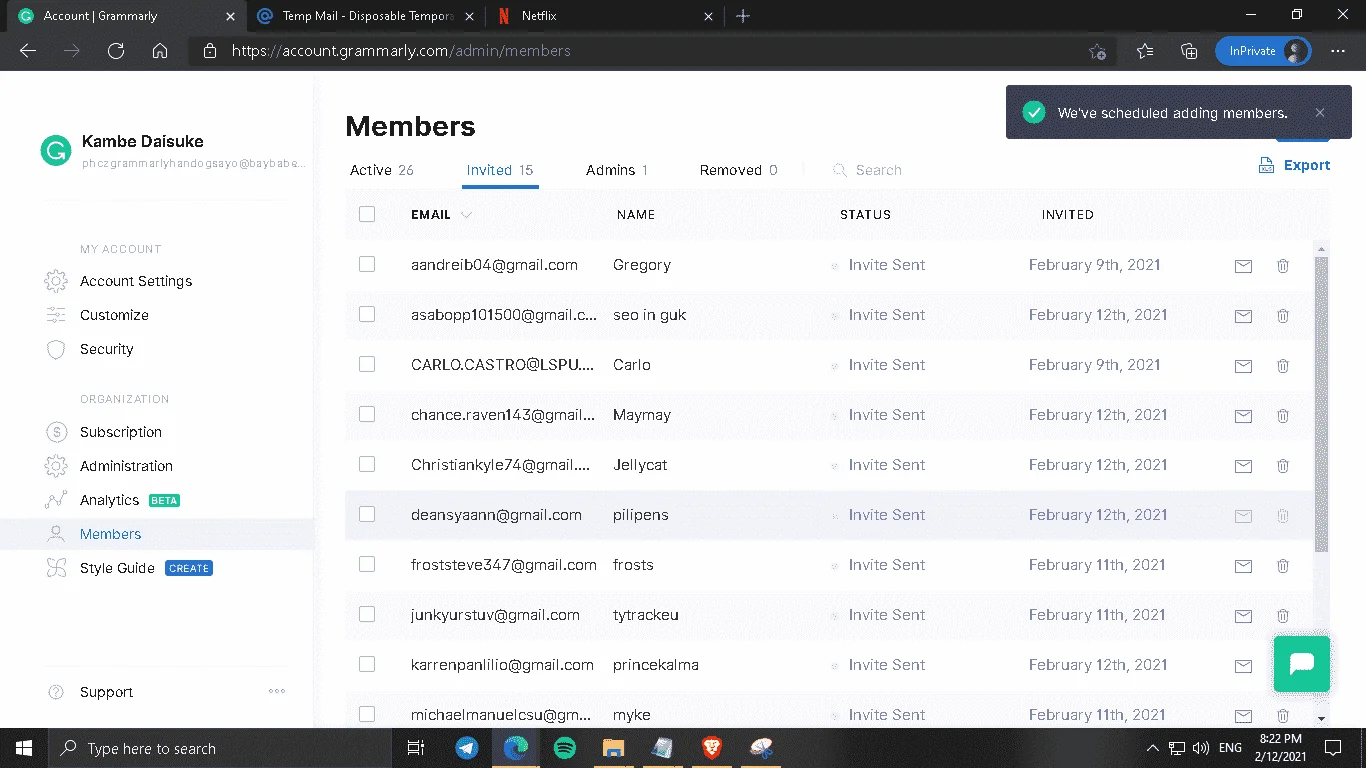Toggle the EMAIL column sort chevron
The height and width of the screenshot is (768, 1366).
466,215
